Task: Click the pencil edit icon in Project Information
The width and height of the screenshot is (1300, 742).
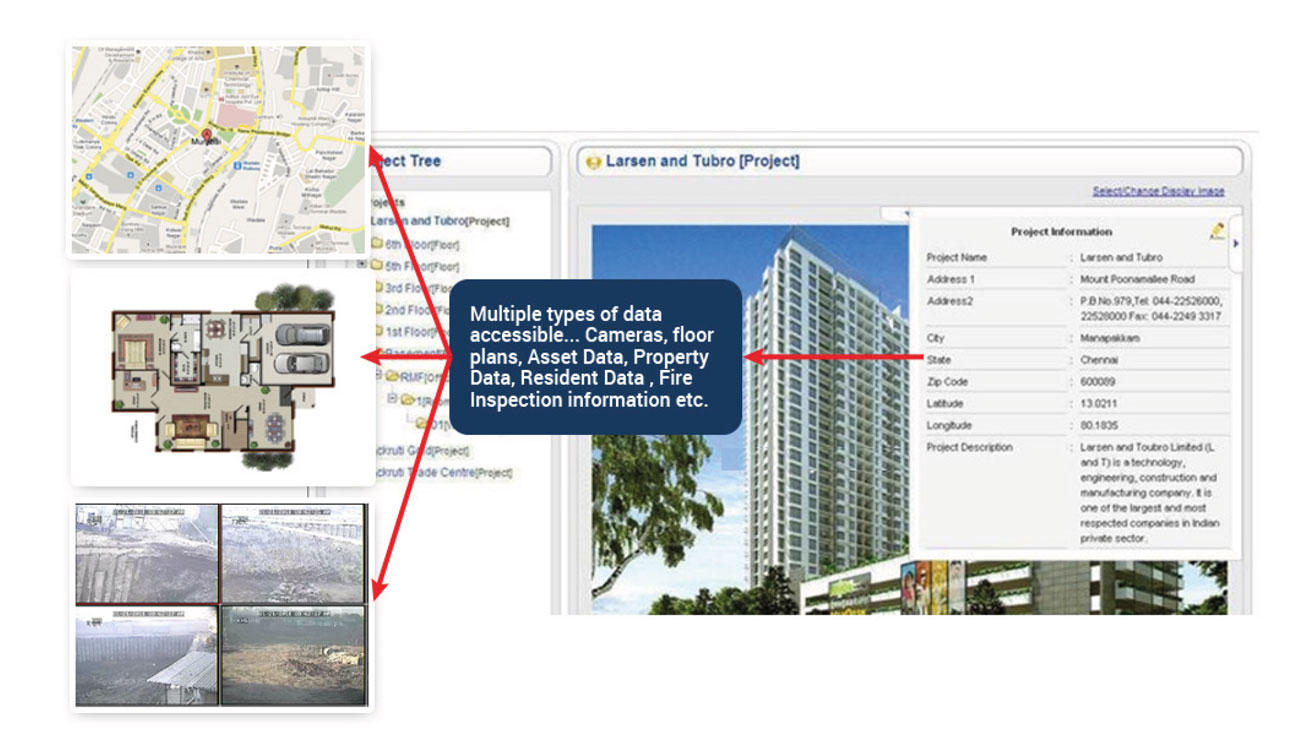Action: (x=1216, y=231)
